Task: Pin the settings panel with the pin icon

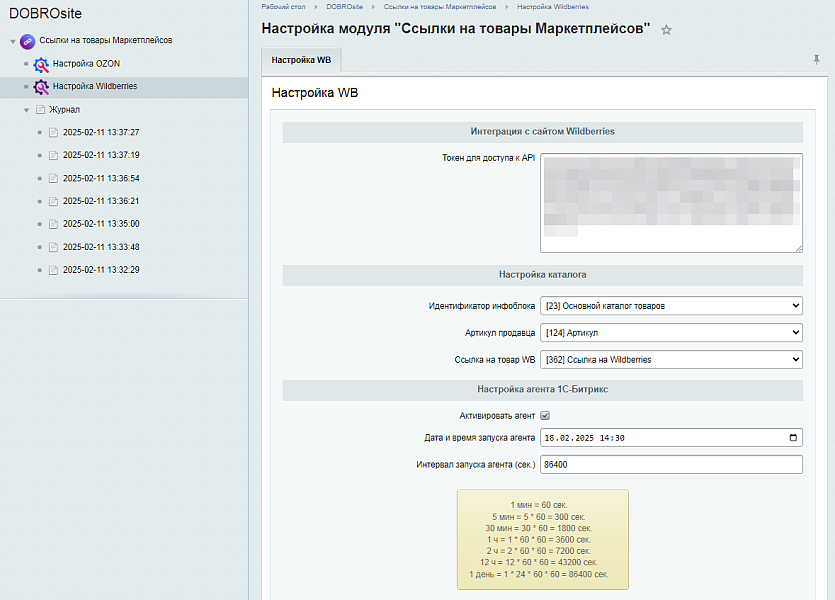Action: pyautogui.click(x=817, y=60)
